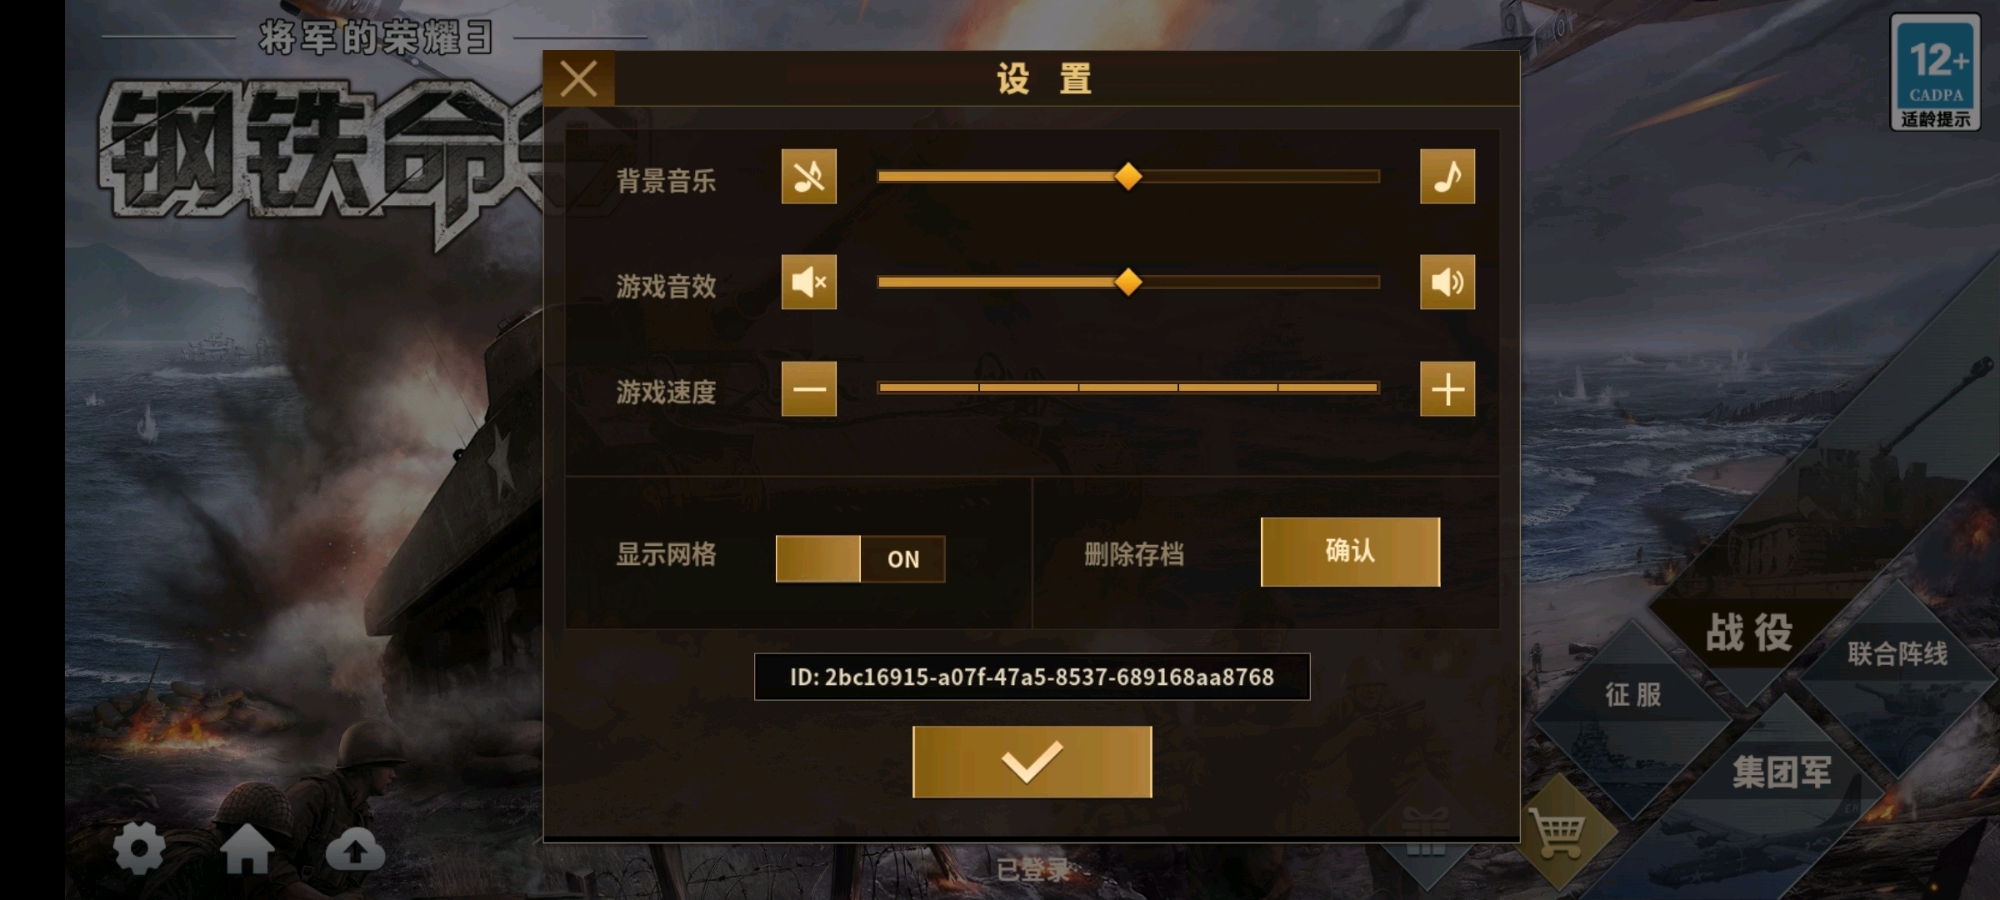Image resolution: width=2000 pixels, height=900 pixels.
Task: Maximize sound effects with loud speaker icon
Action: (x=1447, y=282)
